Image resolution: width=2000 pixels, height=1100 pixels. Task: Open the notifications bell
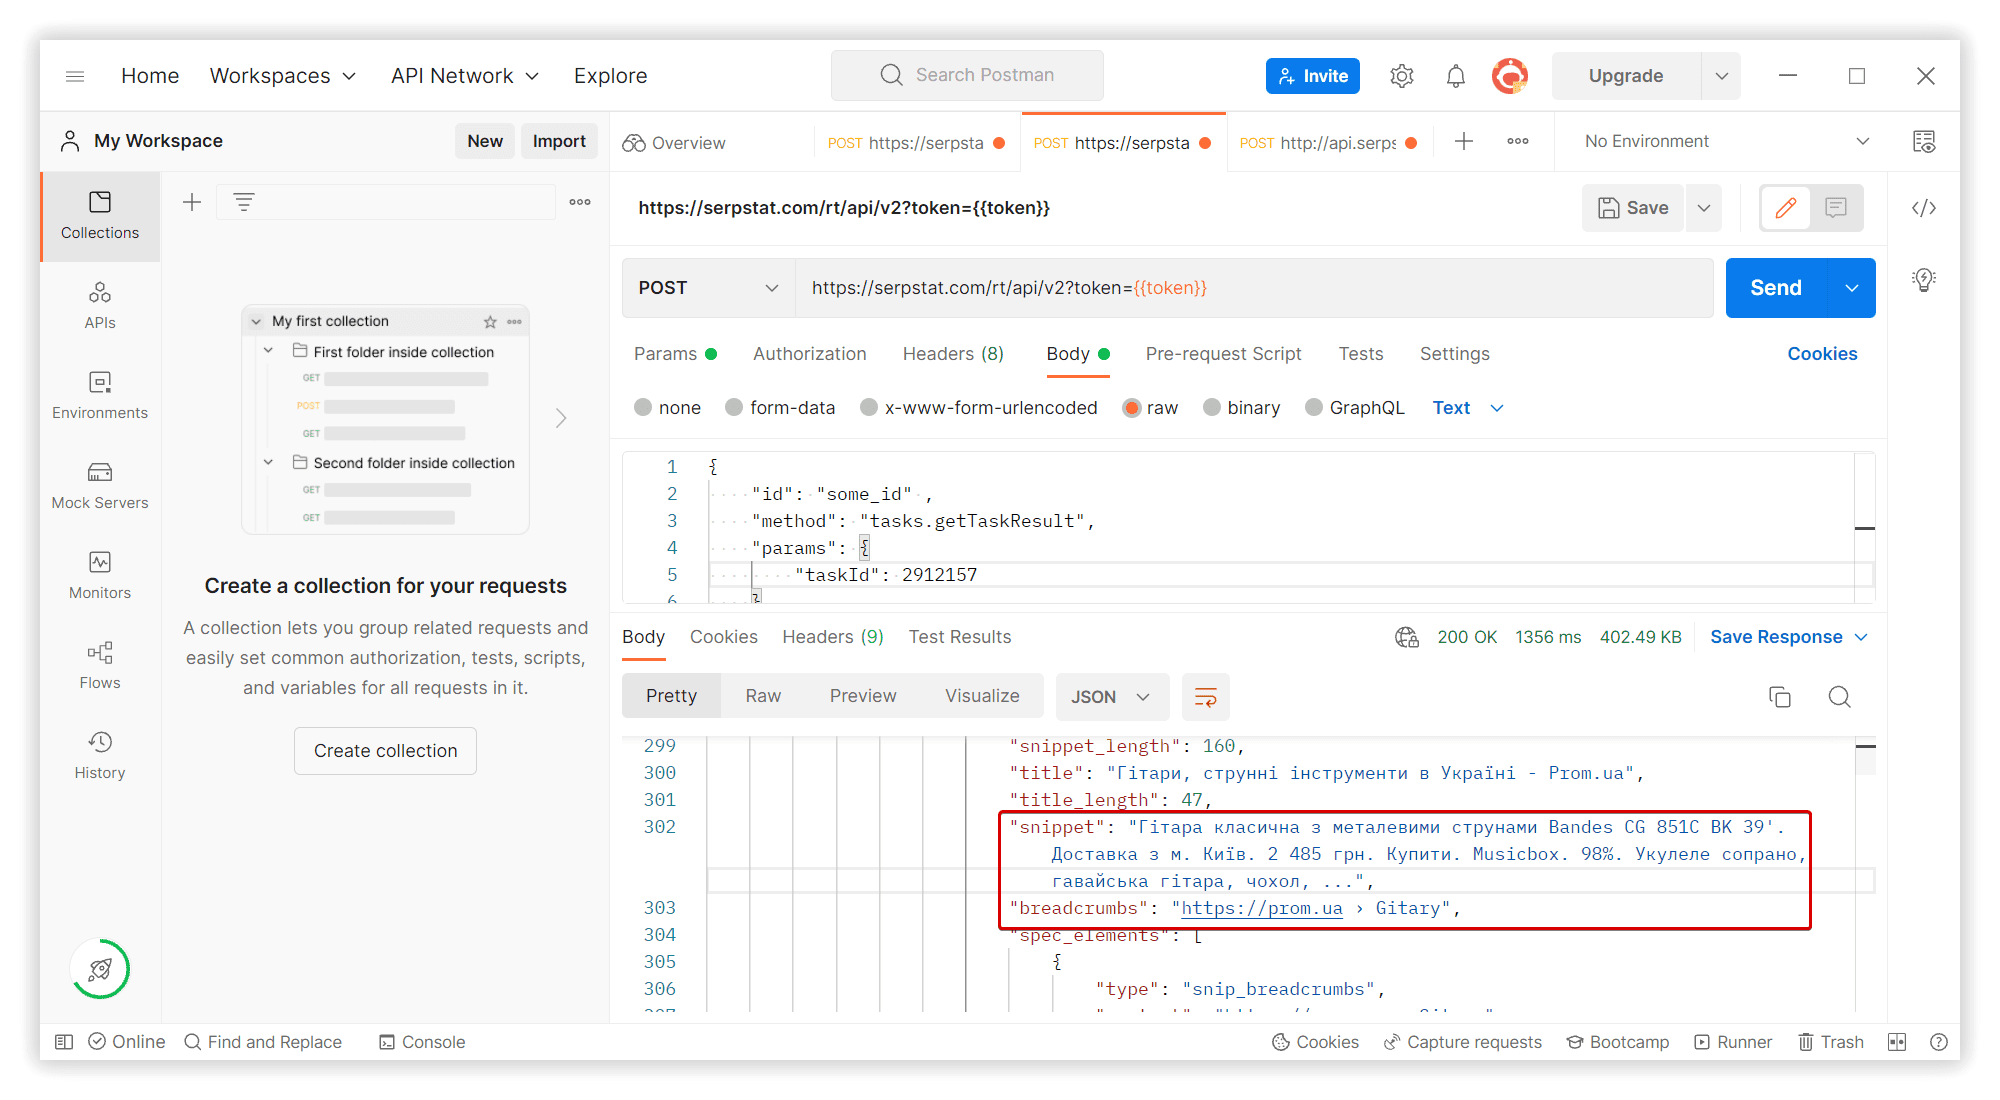pos(1456,76)
